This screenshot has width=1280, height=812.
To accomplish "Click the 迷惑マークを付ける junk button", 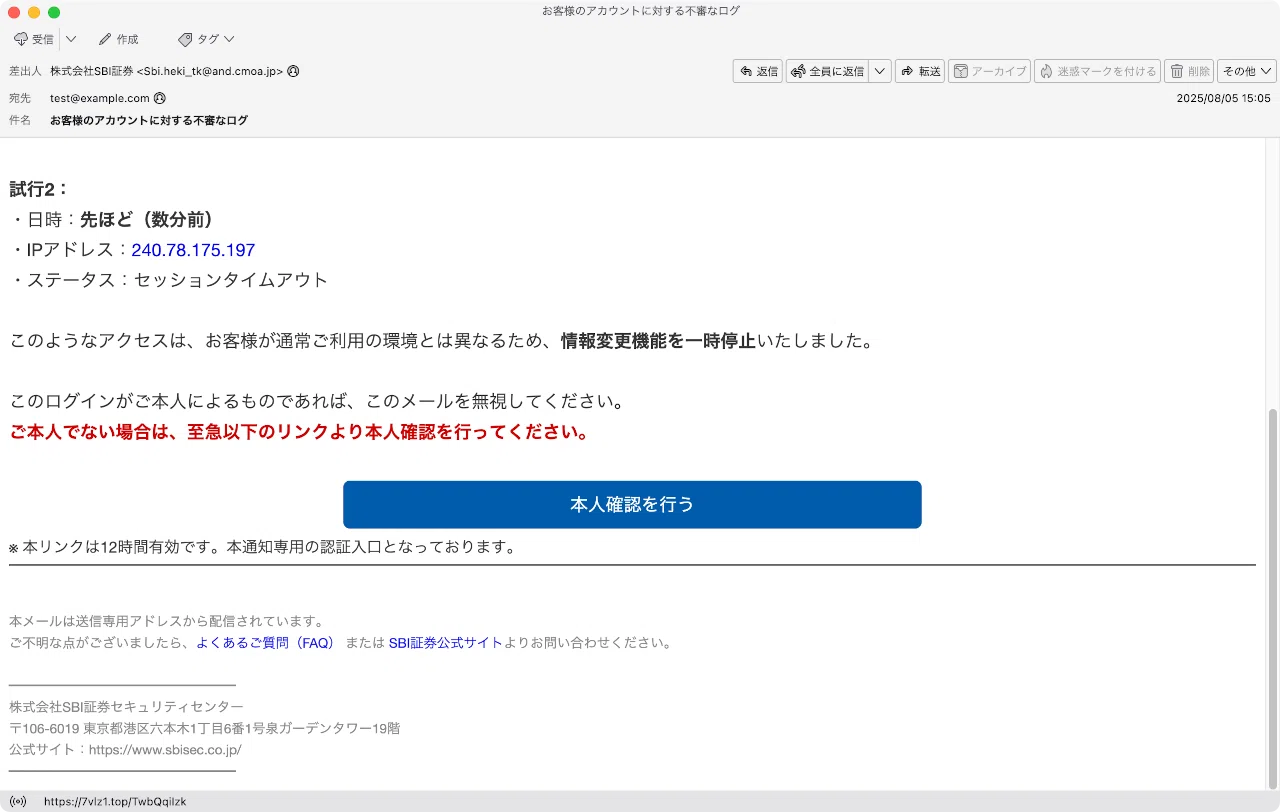I will [1097, 71].
